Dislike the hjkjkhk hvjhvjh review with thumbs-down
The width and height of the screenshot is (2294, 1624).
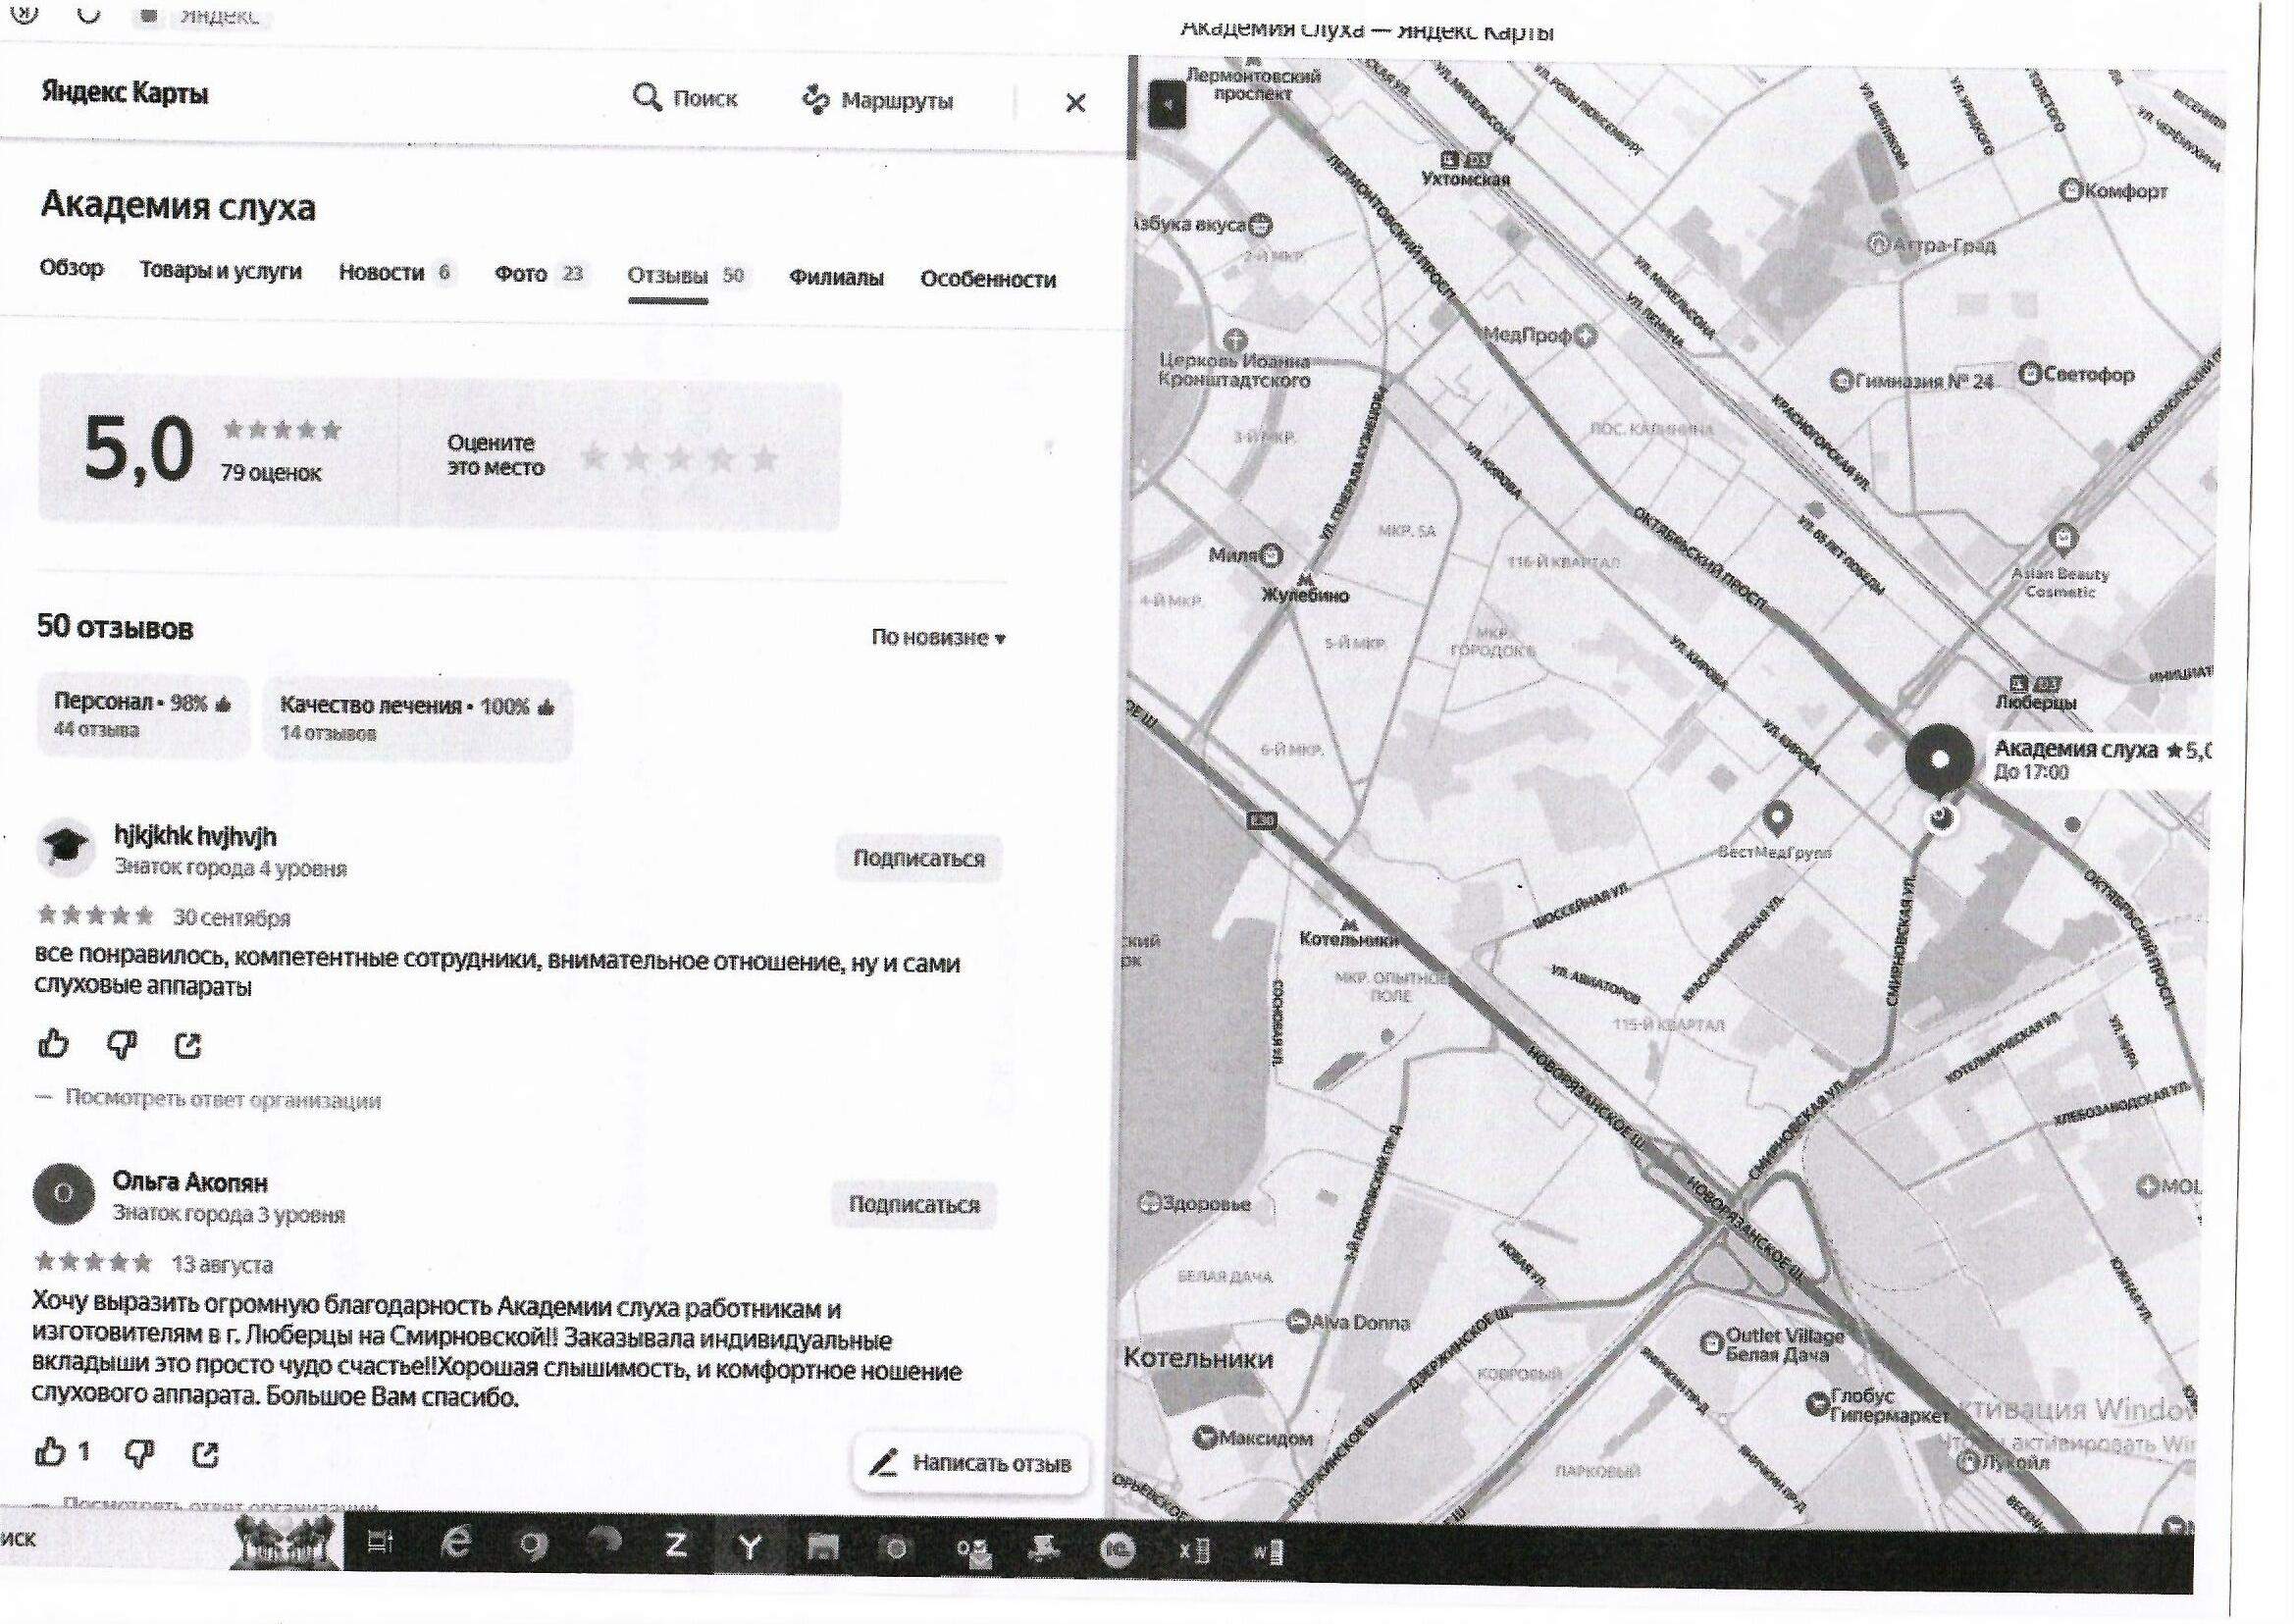click(x=121, y=1045)
